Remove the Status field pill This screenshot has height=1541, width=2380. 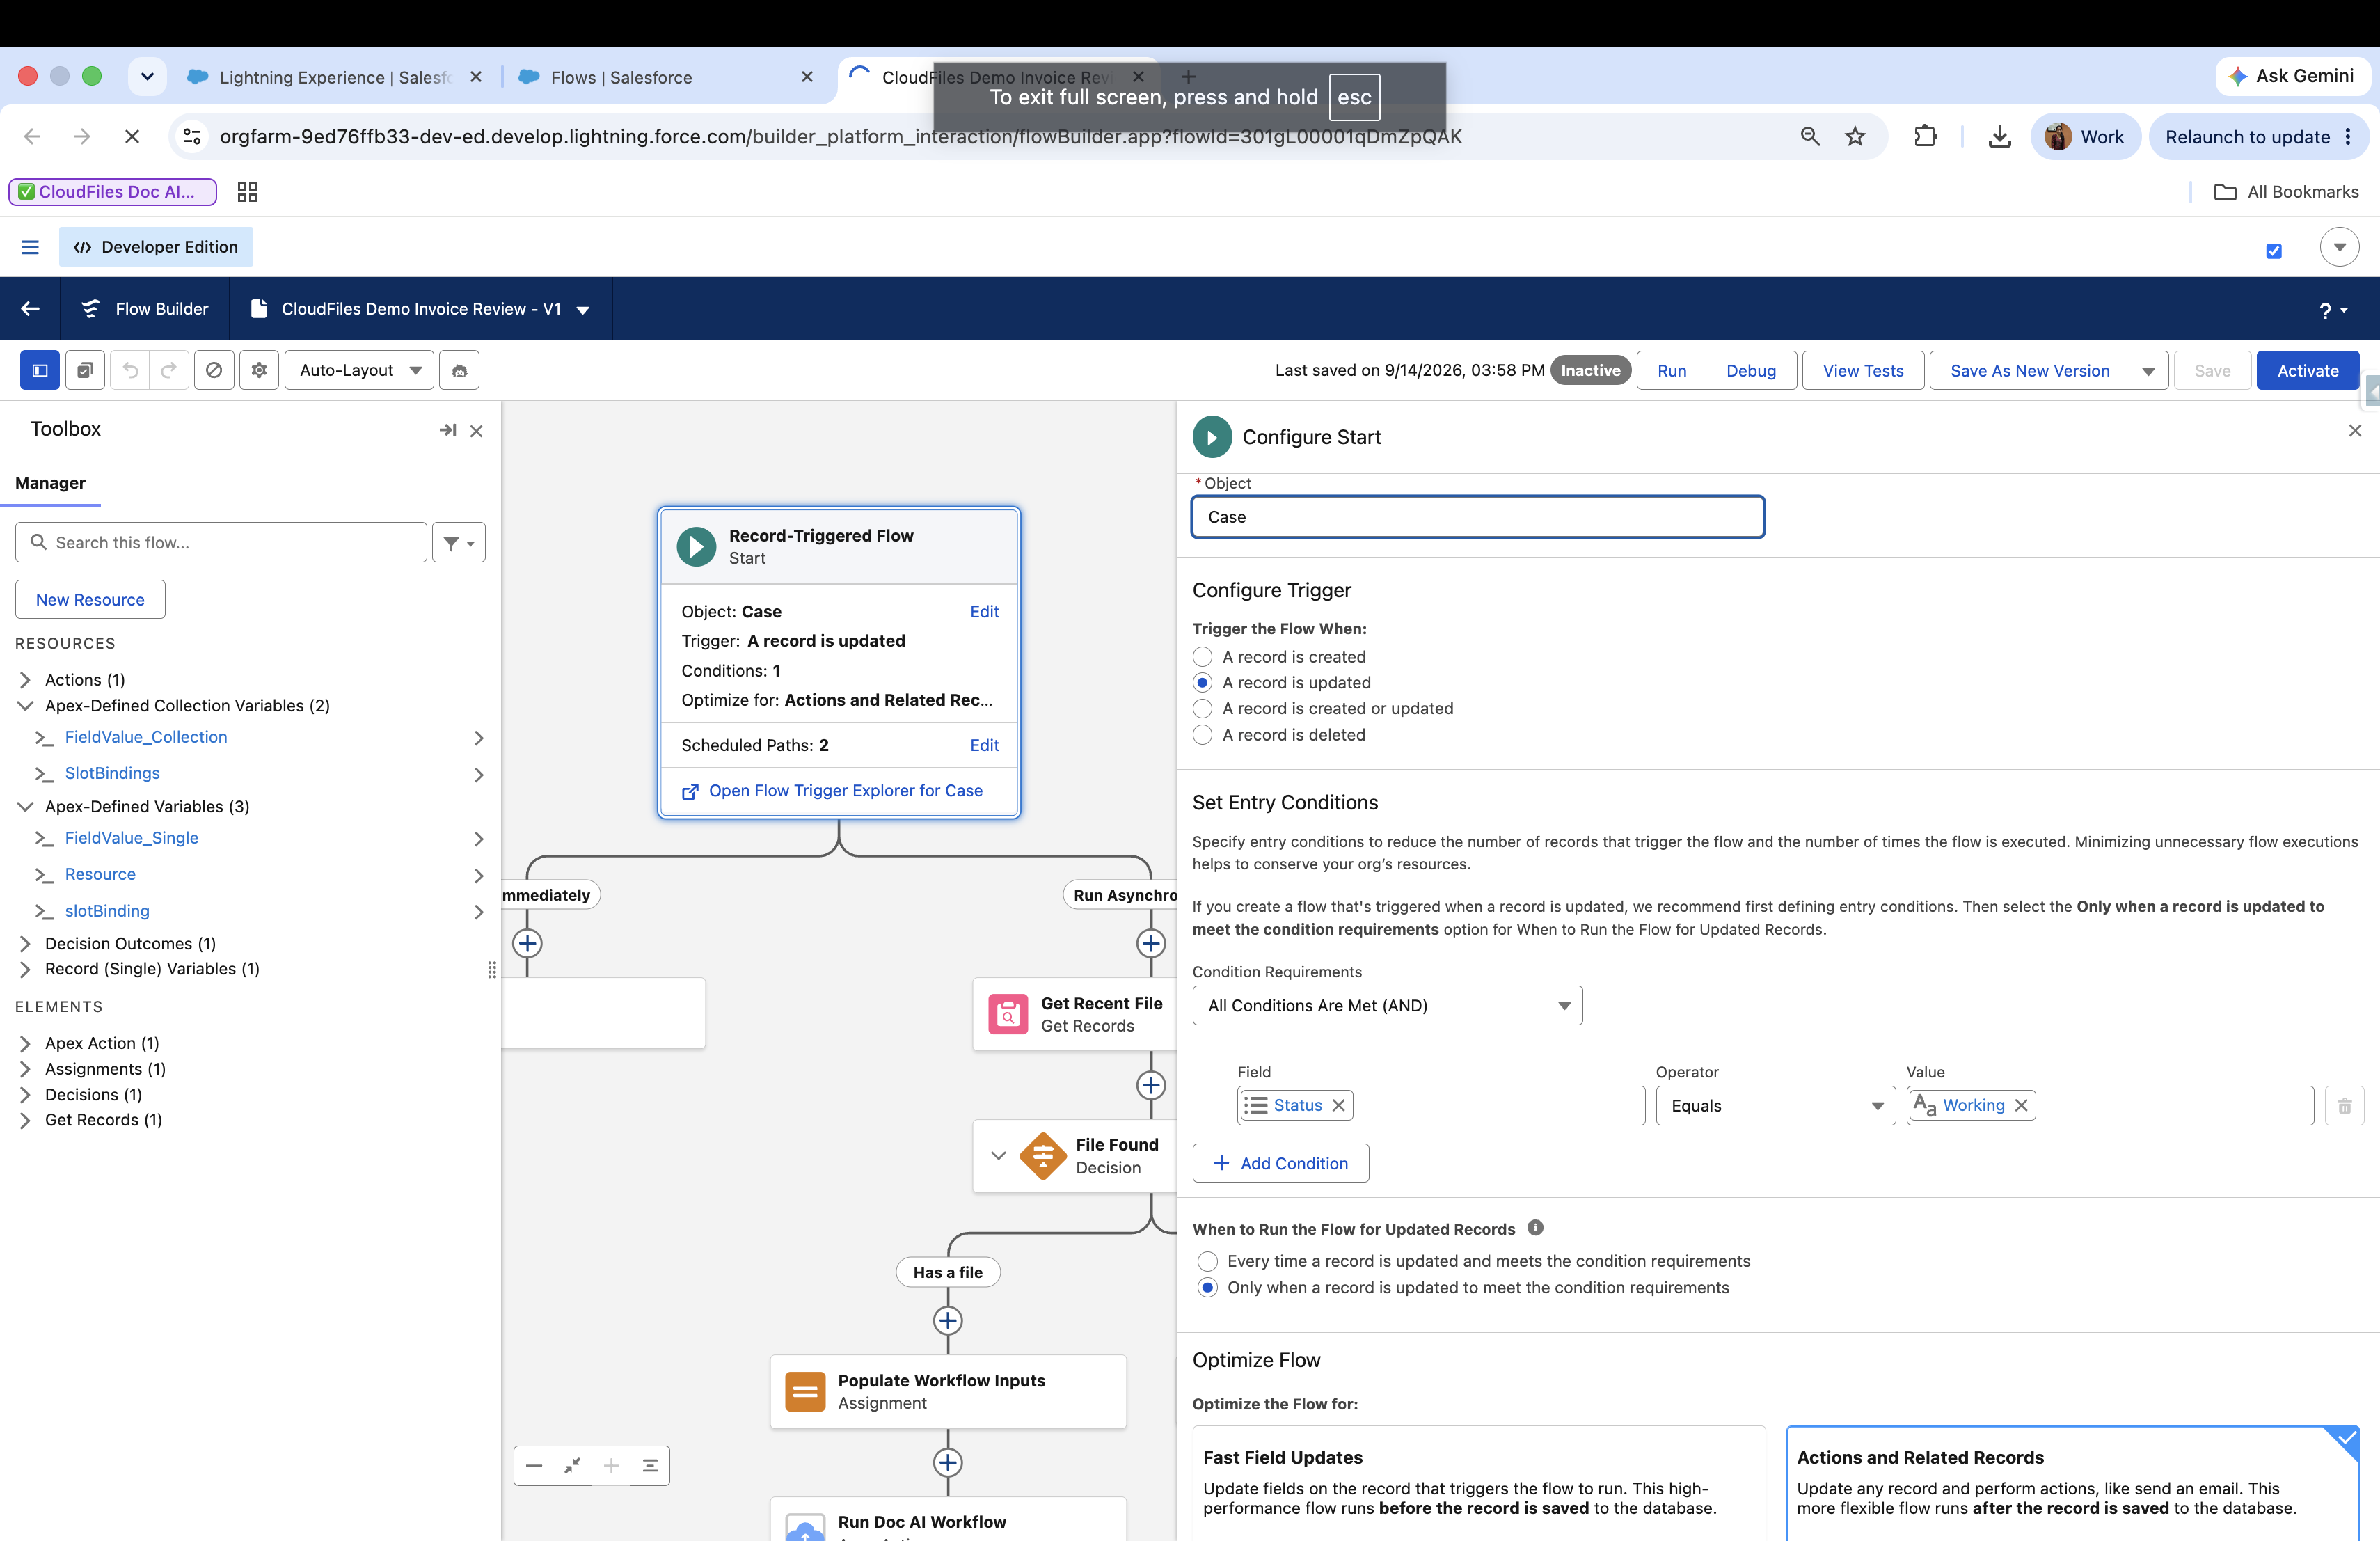point(1338,1105)
